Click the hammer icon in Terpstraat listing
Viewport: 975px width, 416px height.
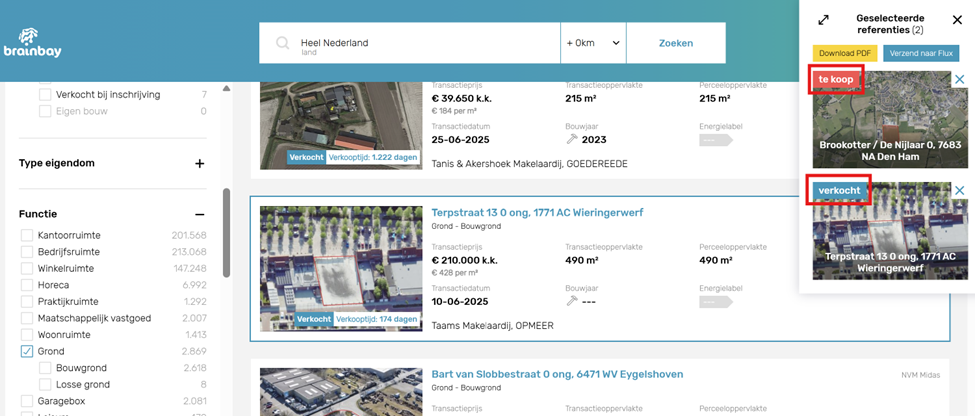(572, 302)
